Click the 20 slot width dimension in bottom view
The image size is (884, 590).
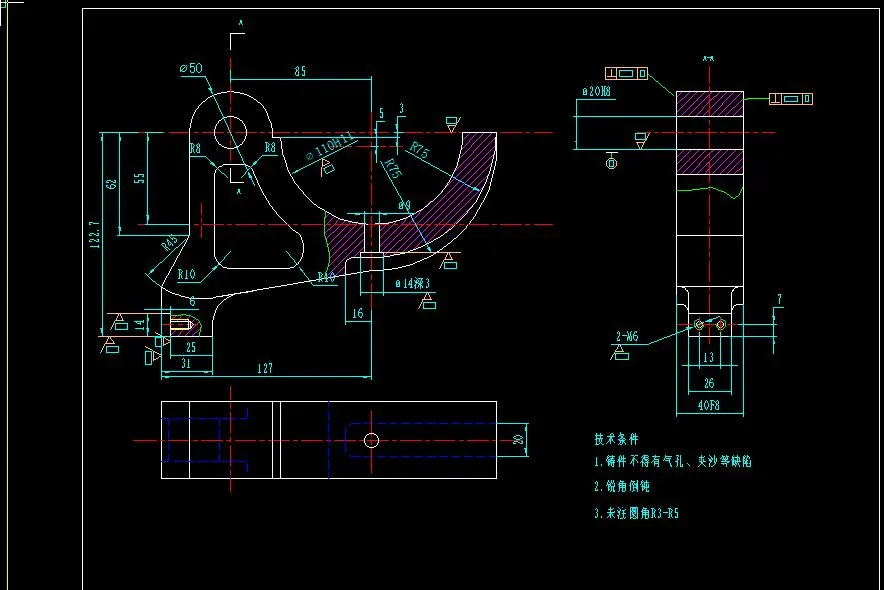tap(519, 440)
